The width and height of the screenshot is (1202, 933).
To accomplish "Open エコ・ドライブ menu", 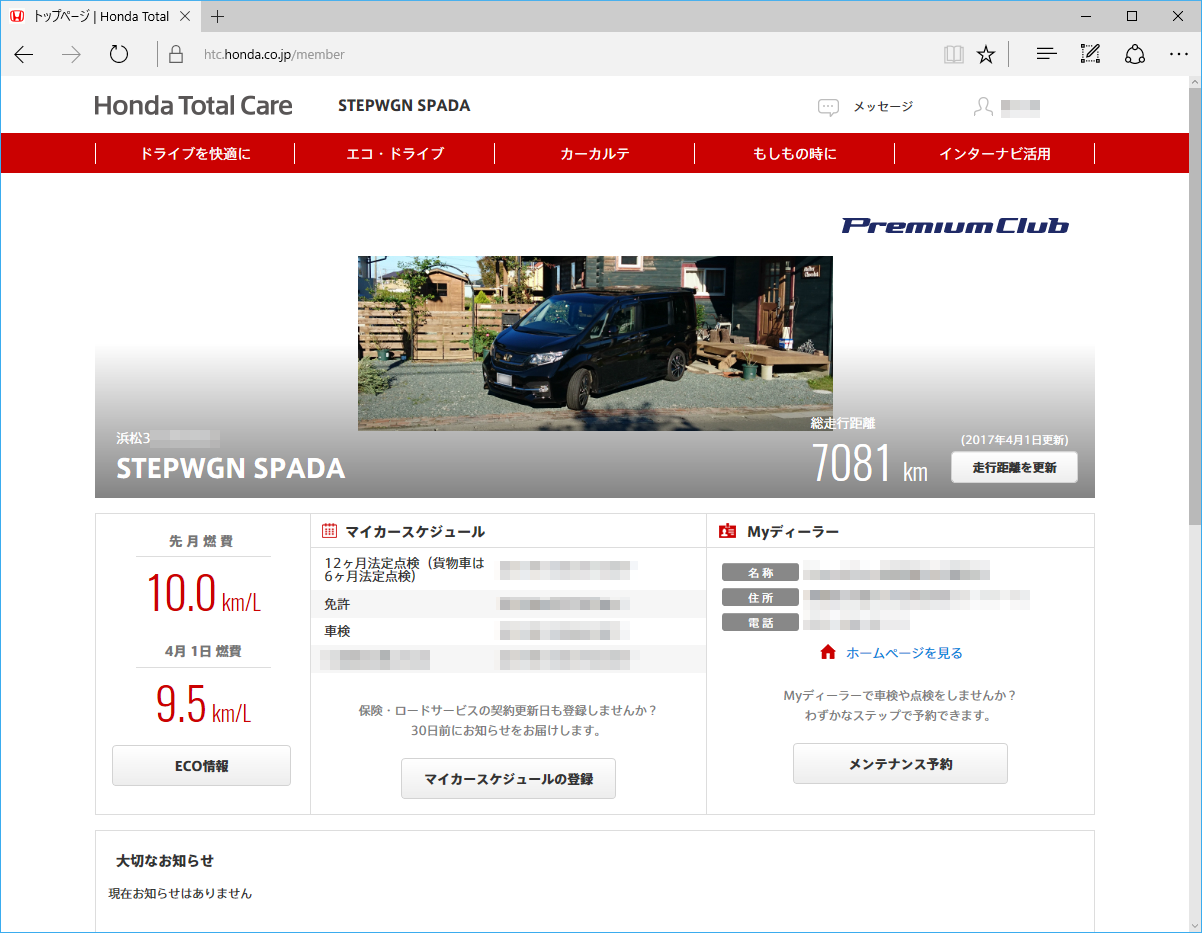I will pyautogui.click(x=395, y=154).
